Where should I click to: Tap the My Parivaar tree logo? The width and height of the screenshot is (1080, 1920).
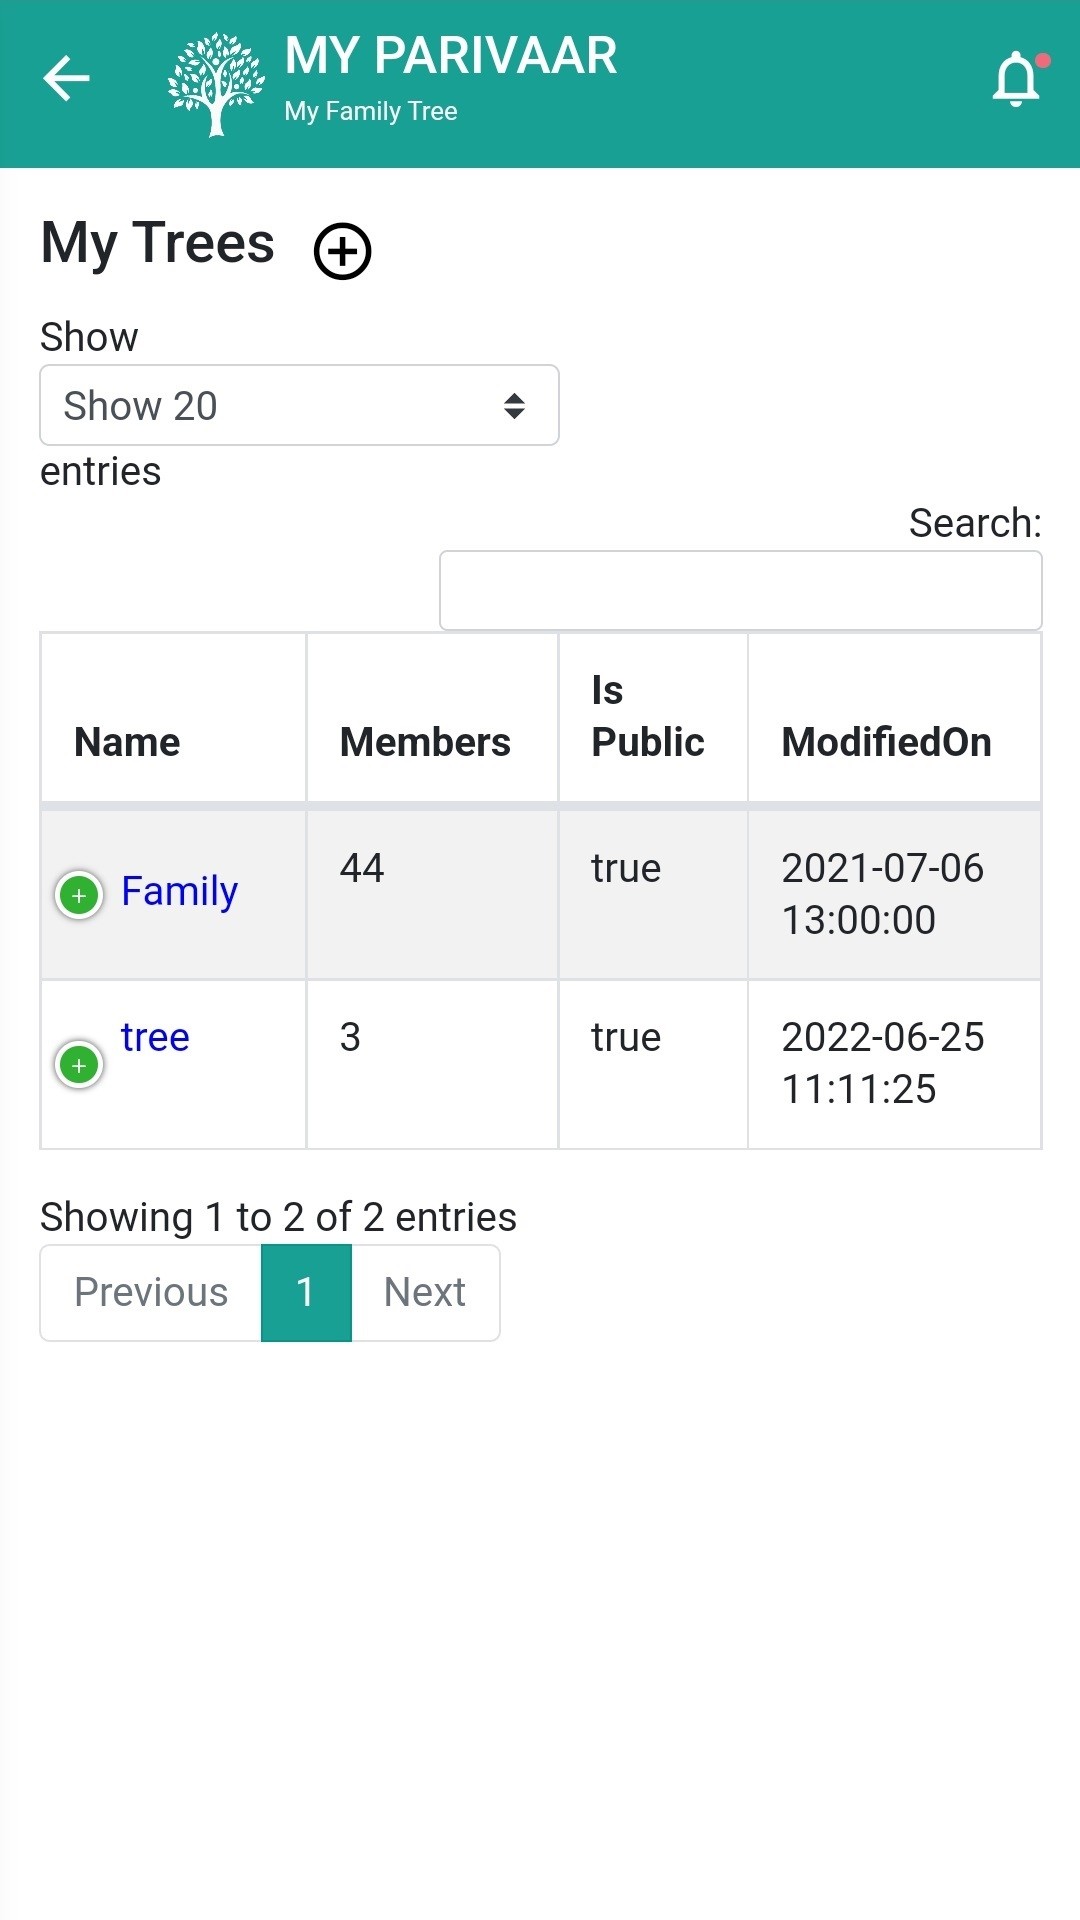point(216,84)
